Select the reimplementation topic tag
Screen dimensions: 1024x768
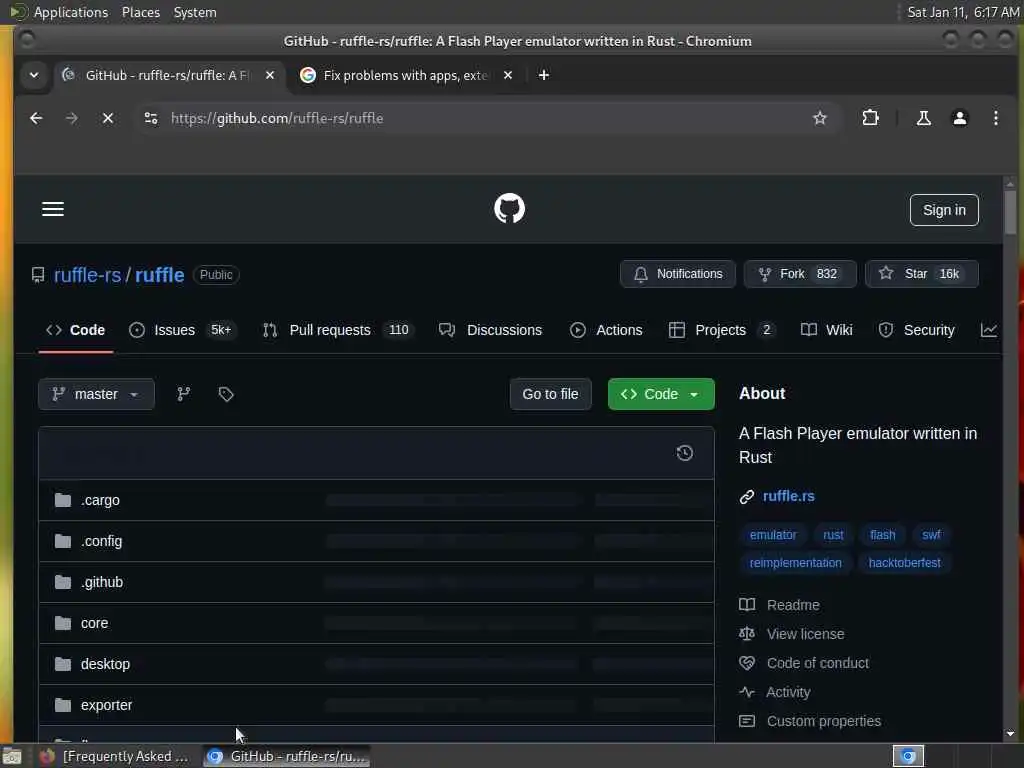[795, 563]
